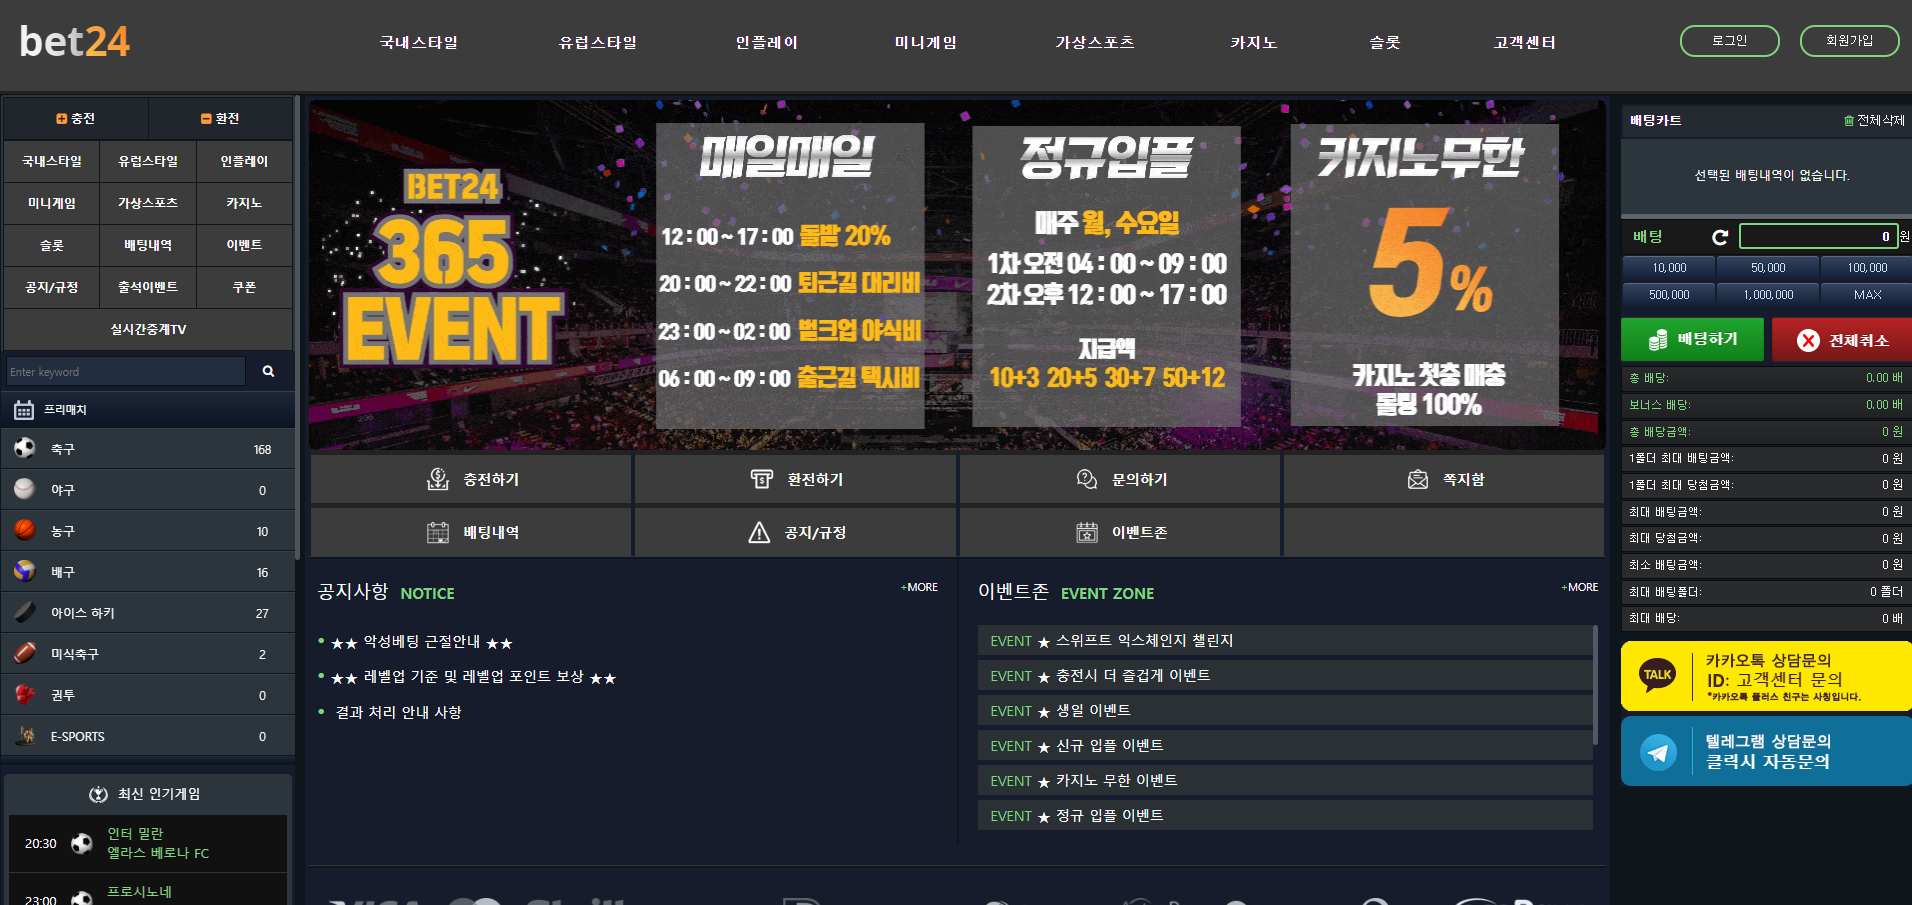Open 국내스타일 in top navigation
Image resolution: width=1912 pixels, height=905 pixels.
(419, 42)
